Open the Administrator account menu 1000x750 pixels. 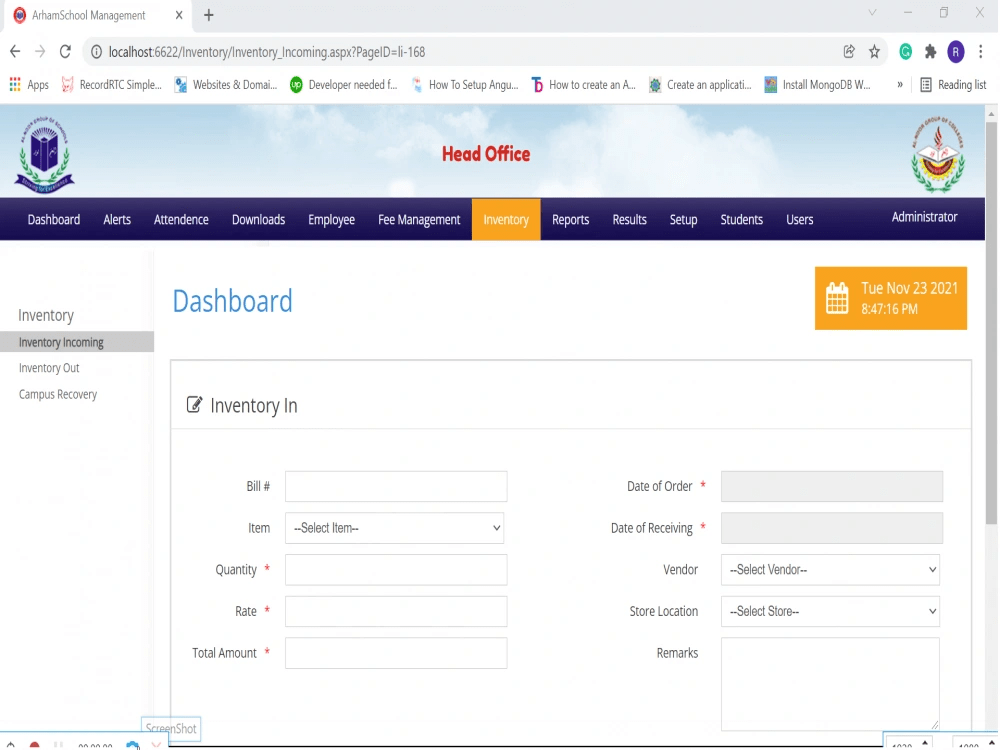point(924,217)
